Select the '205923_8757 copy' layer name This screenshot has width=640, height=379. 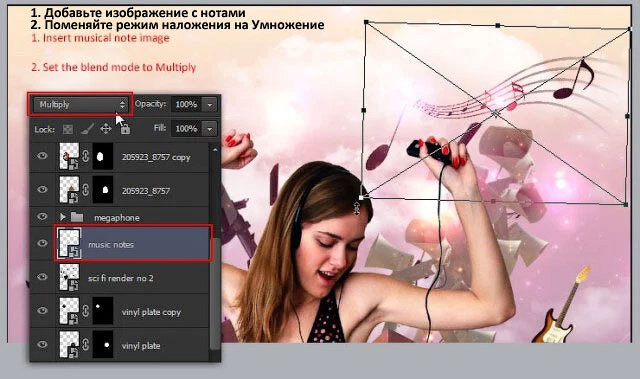[156, 157]
